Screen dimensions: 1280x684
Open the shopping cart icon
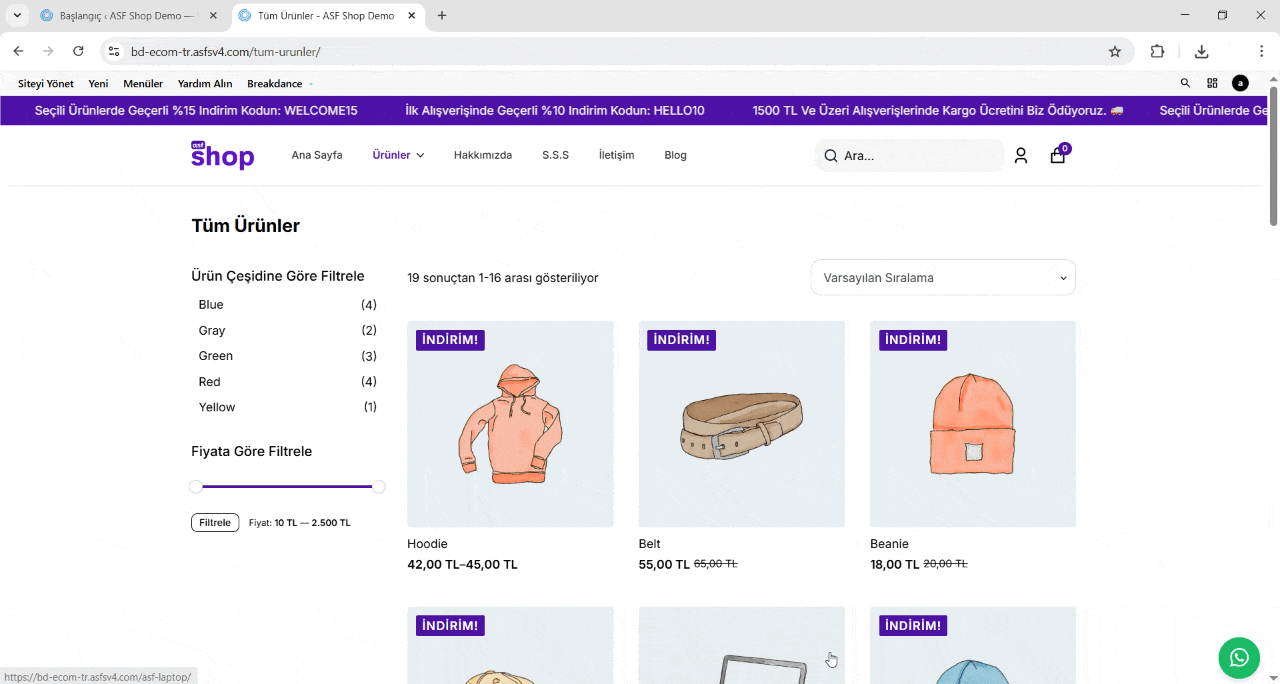click(1057, 156)
